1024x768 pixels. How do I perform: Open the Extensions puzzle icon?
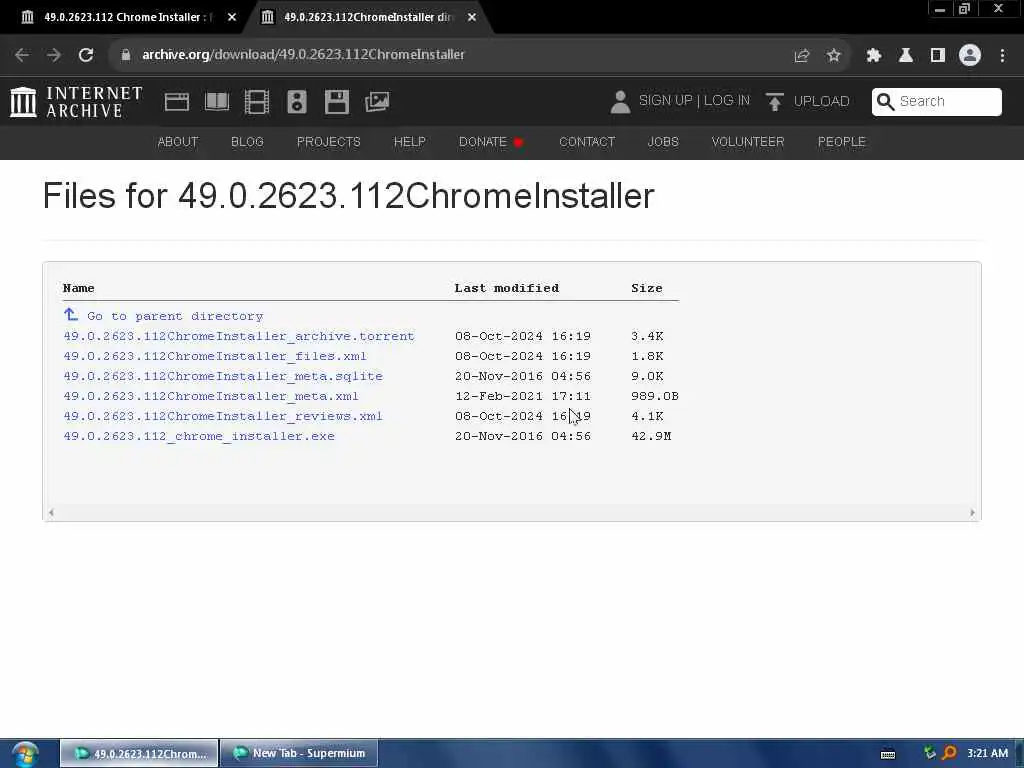coord(873,56)
